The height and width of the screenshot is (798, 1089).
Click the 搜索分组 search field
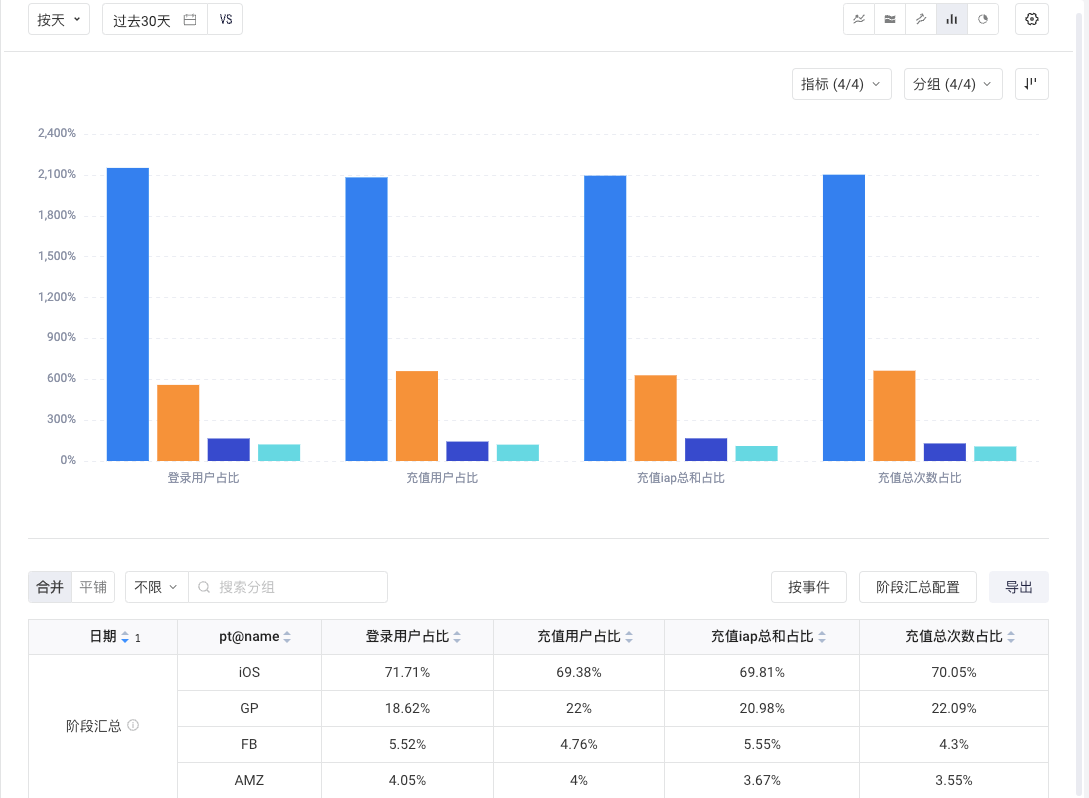(x=295, y=587)
